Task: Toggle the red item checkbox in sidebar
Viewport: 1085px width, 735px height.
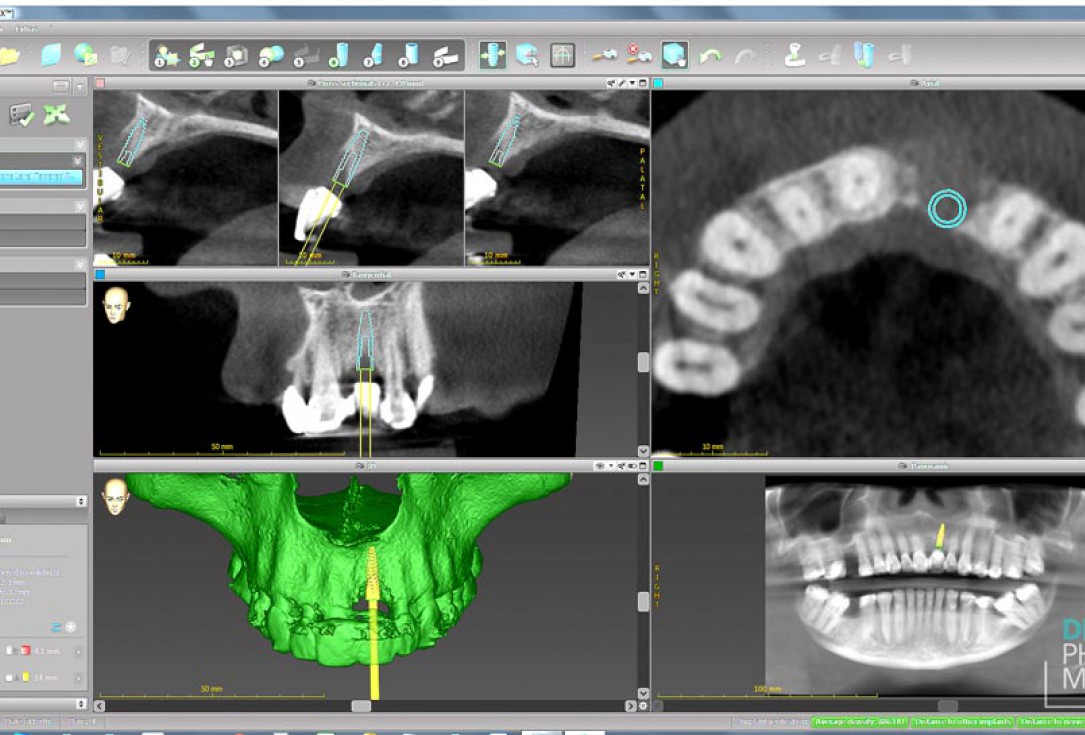Action: tap(8, 651)
